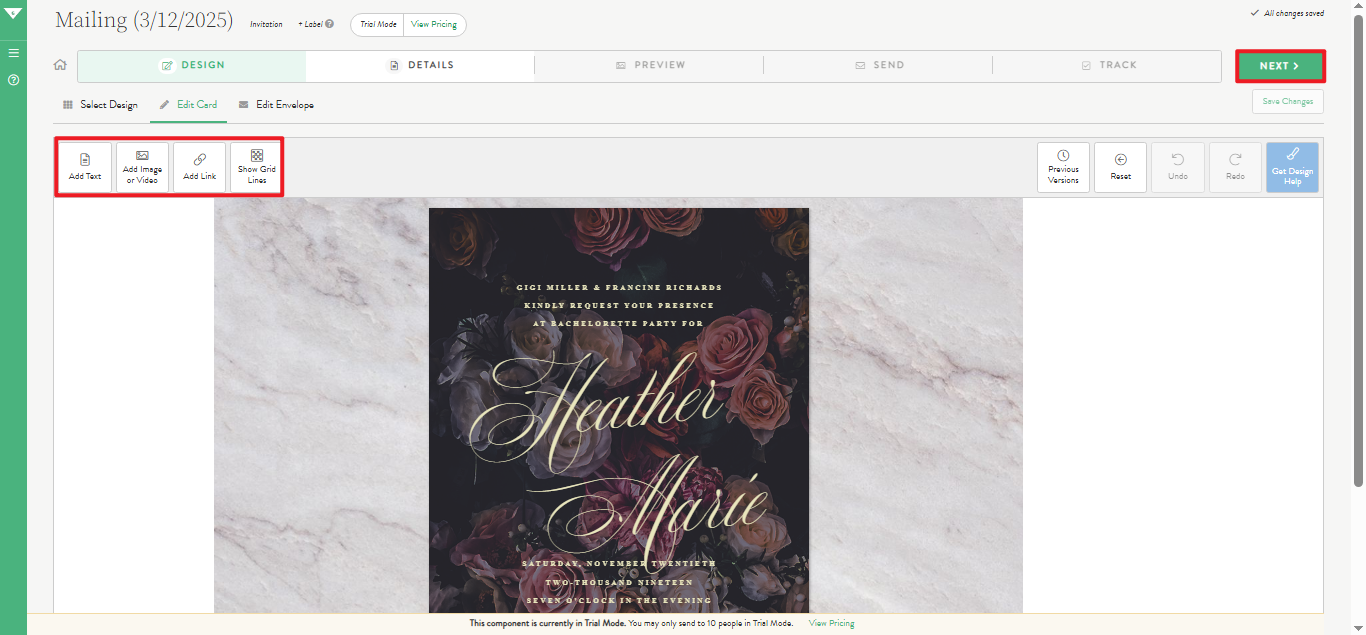Viewport: 1366px width, 635px height.
Task: Select 'Two-thousand nineteen' text line
Action: (x=619, y=582)
